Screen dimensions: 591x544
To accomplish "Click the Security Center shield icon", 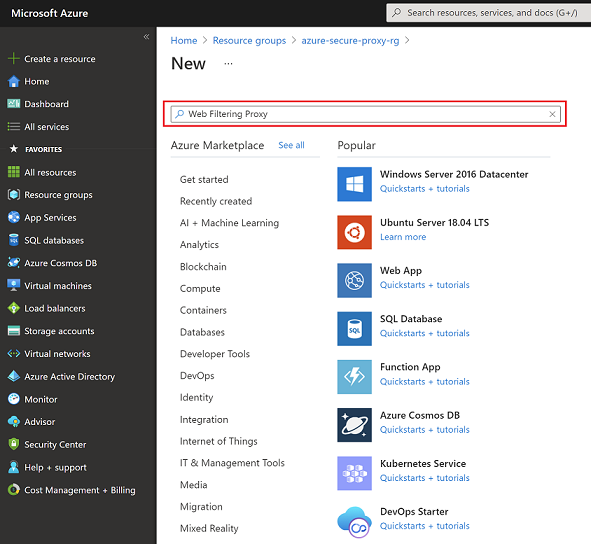I will pyautogui.click(x=14, y=444).
